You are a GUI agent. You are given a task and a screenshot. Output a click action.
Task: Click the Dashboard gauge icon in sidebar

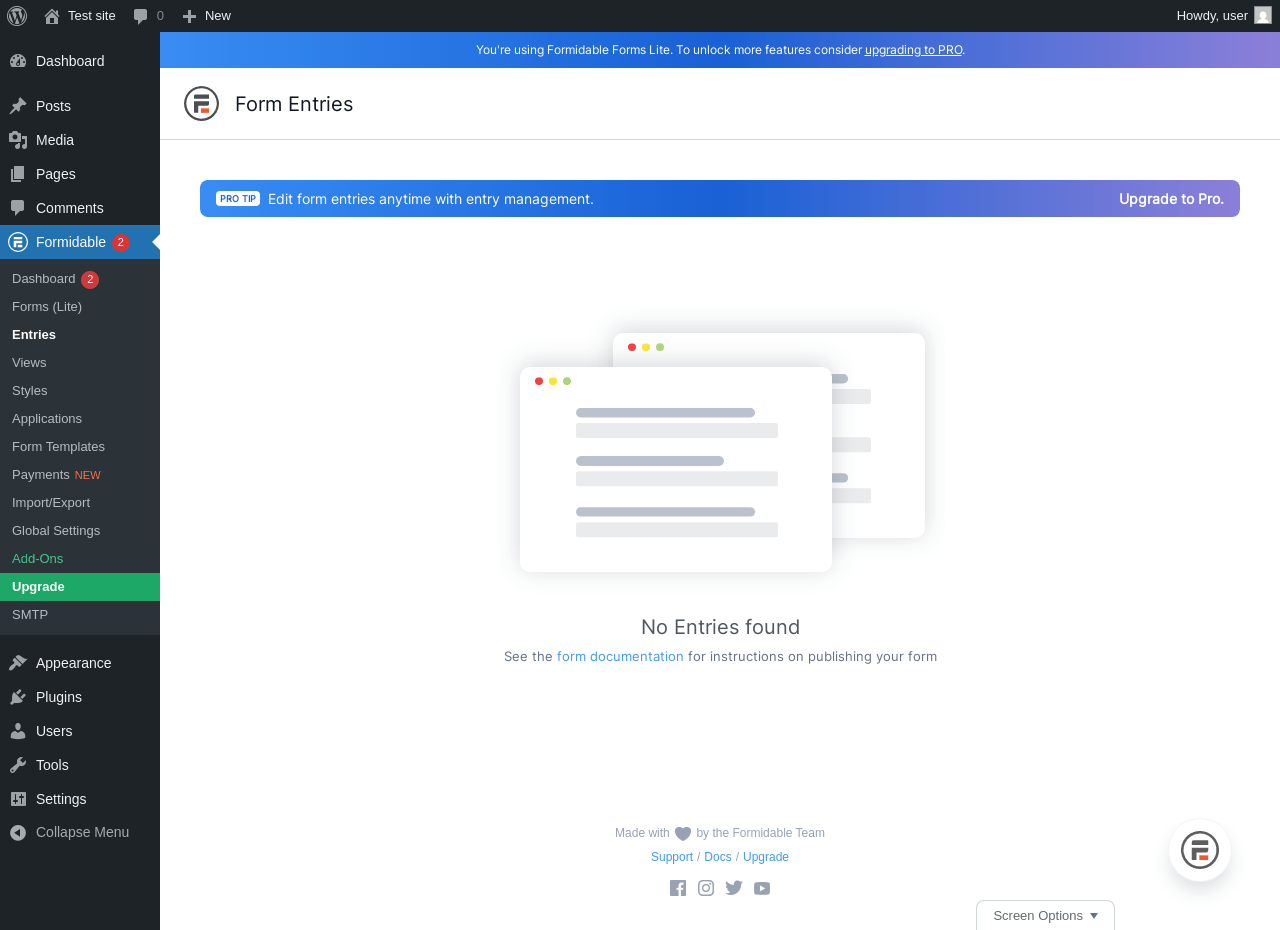[18, 61]
